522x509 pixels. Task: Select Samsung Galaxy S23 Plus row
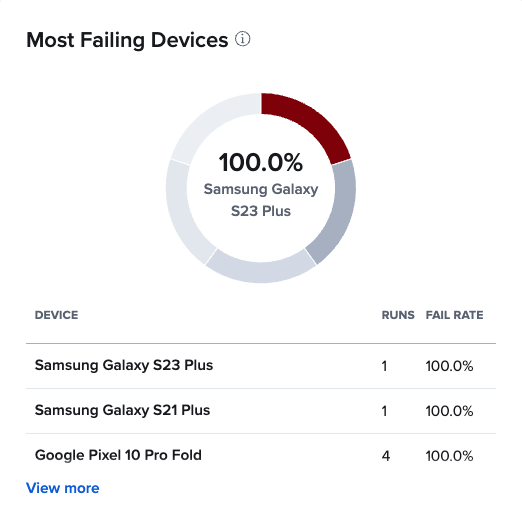(x=261, y=366)
